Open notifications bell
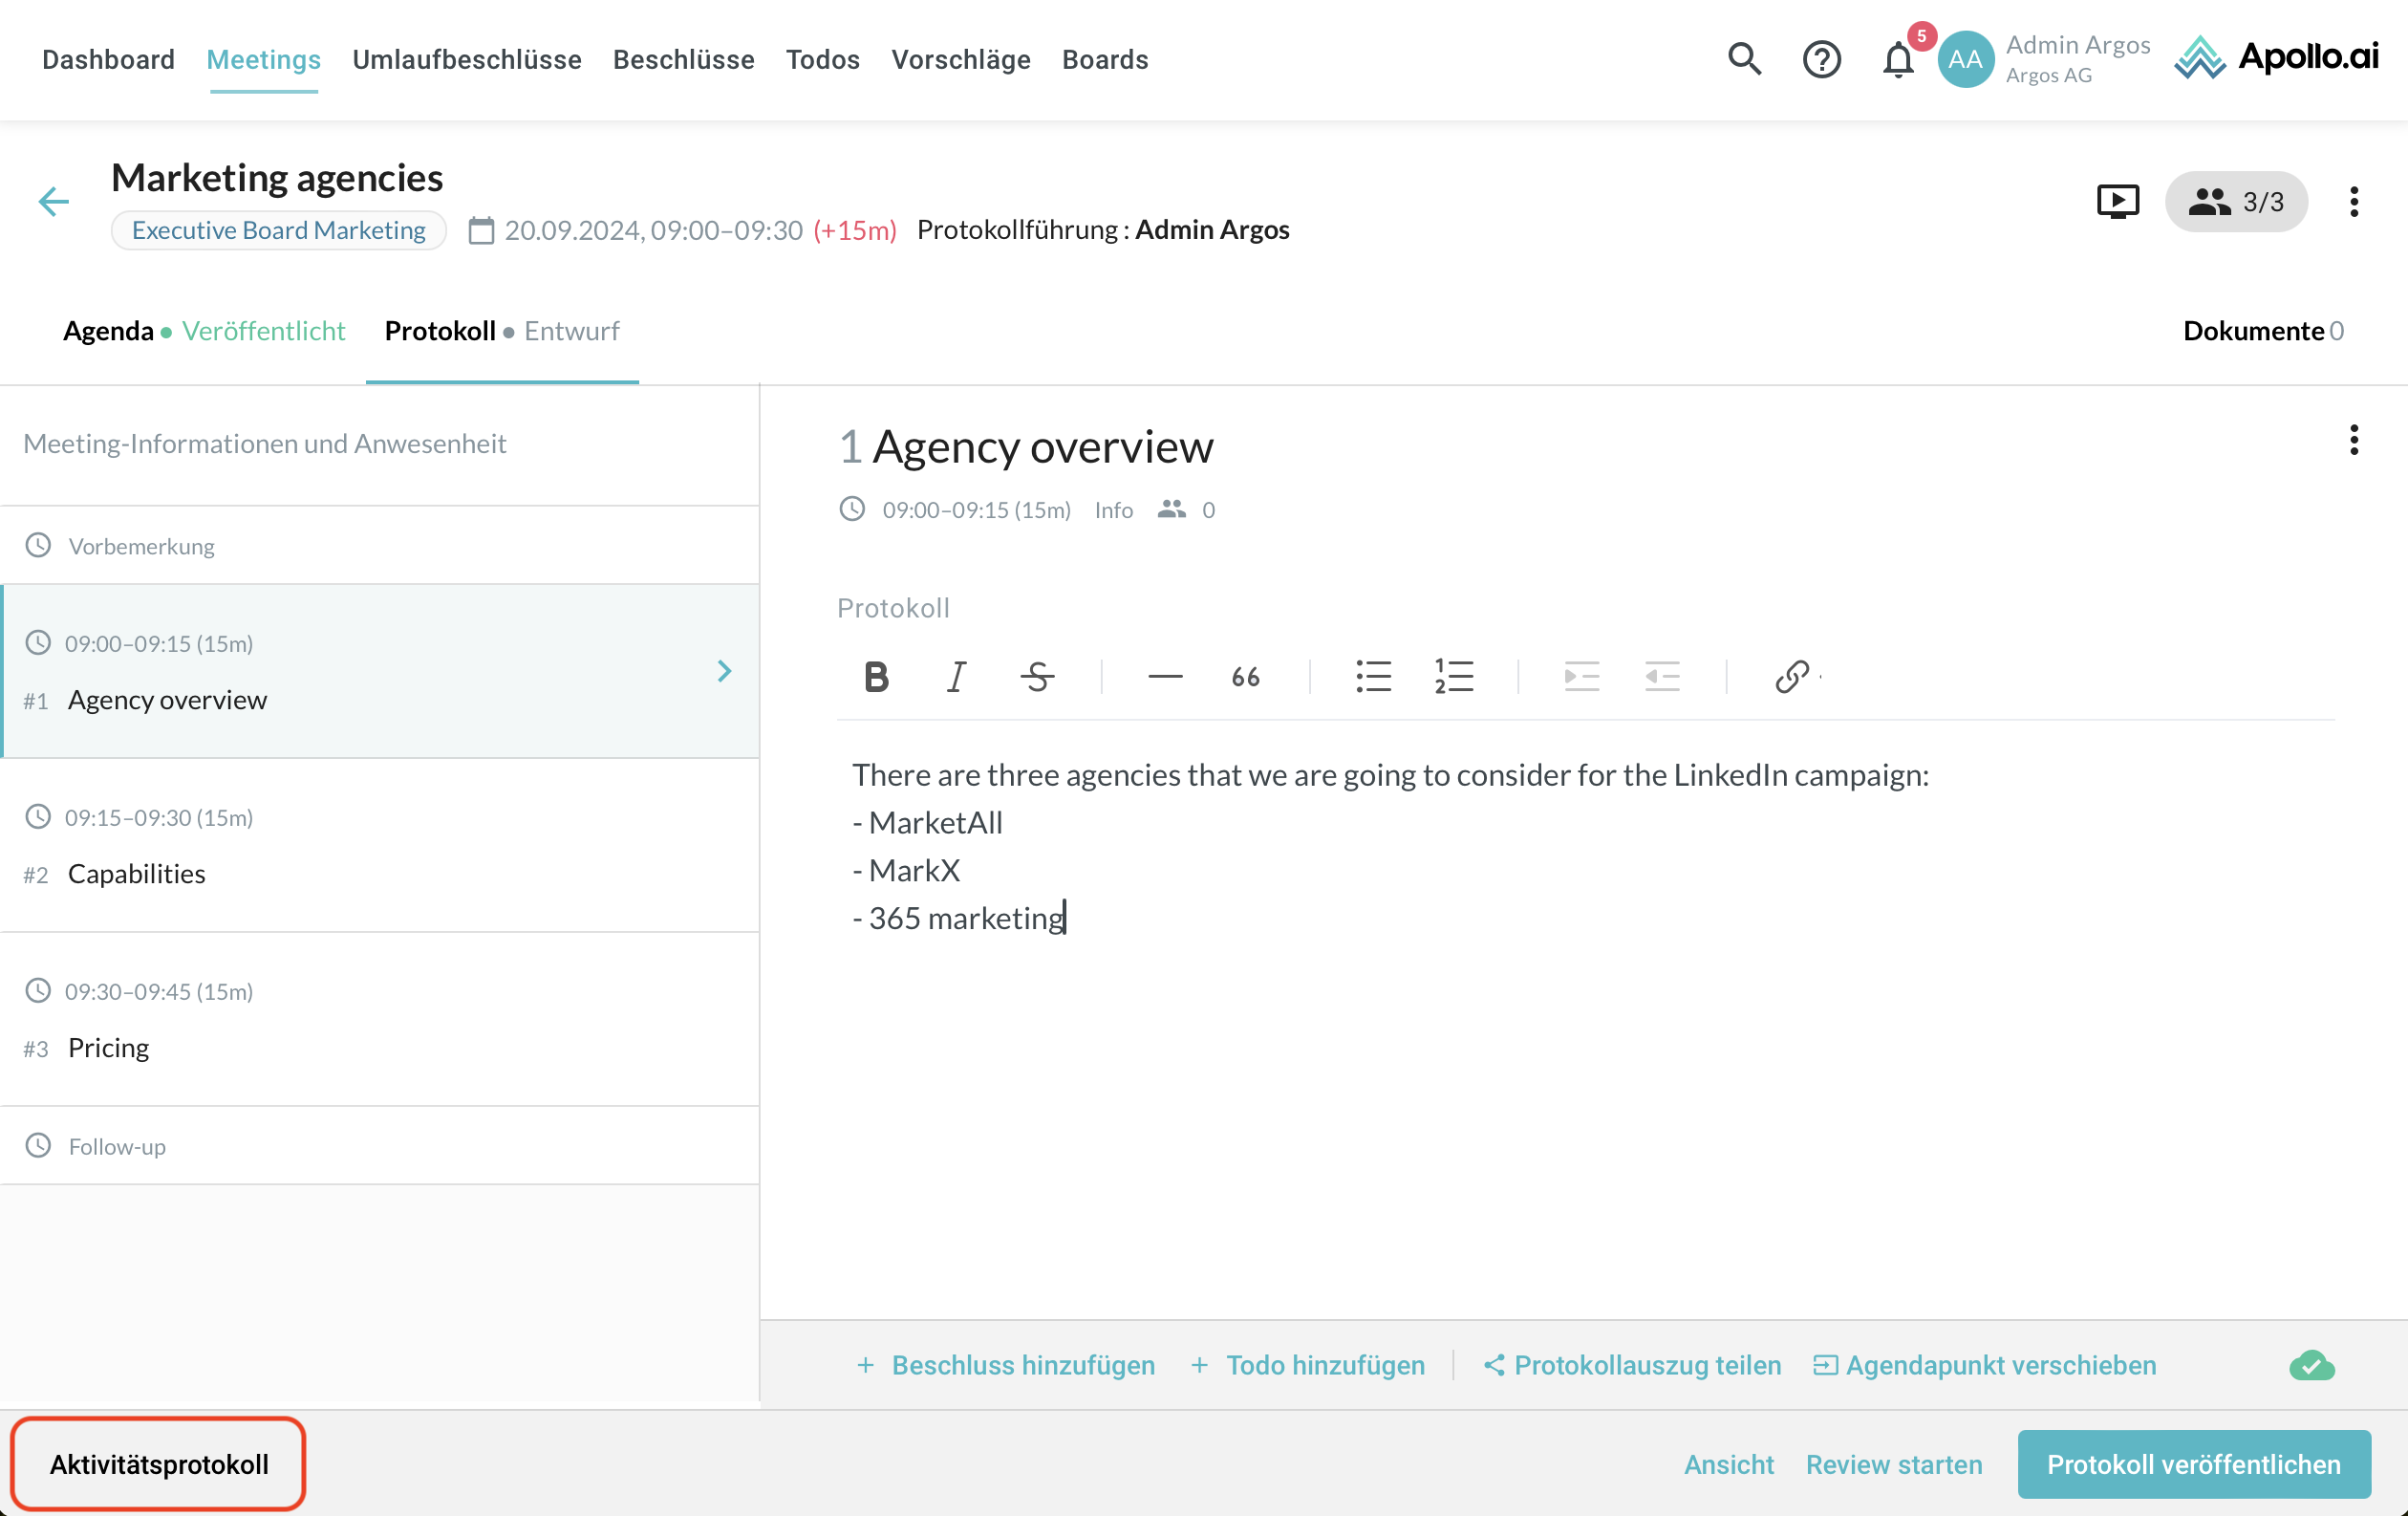Screen dimensions: 2408x1516 [x=1897, y=60]
